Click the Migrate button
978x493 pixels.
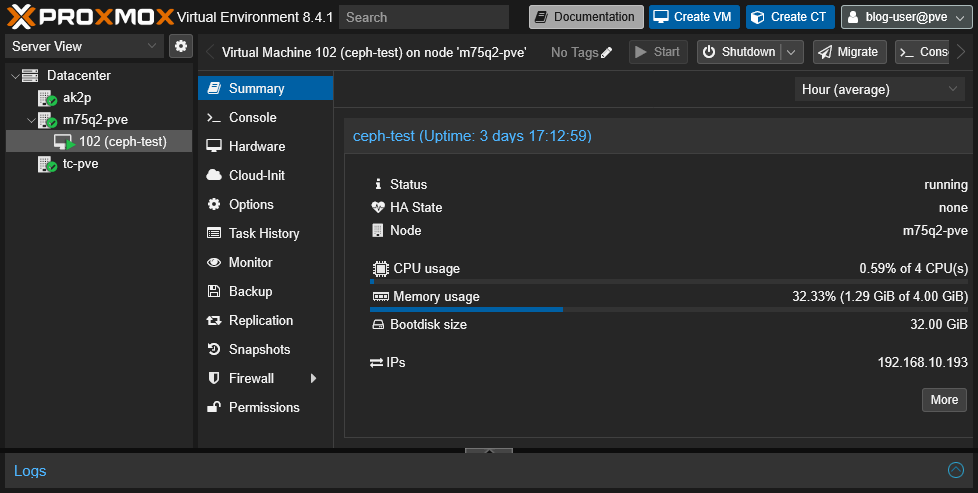(x=850, y=52)
